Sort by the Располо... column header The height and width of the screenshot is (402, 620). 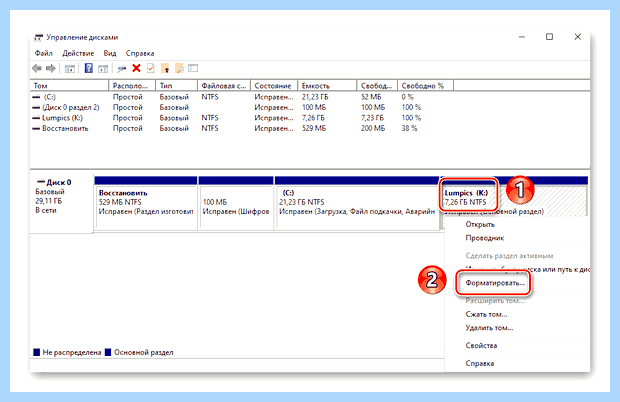click(132, 86)
